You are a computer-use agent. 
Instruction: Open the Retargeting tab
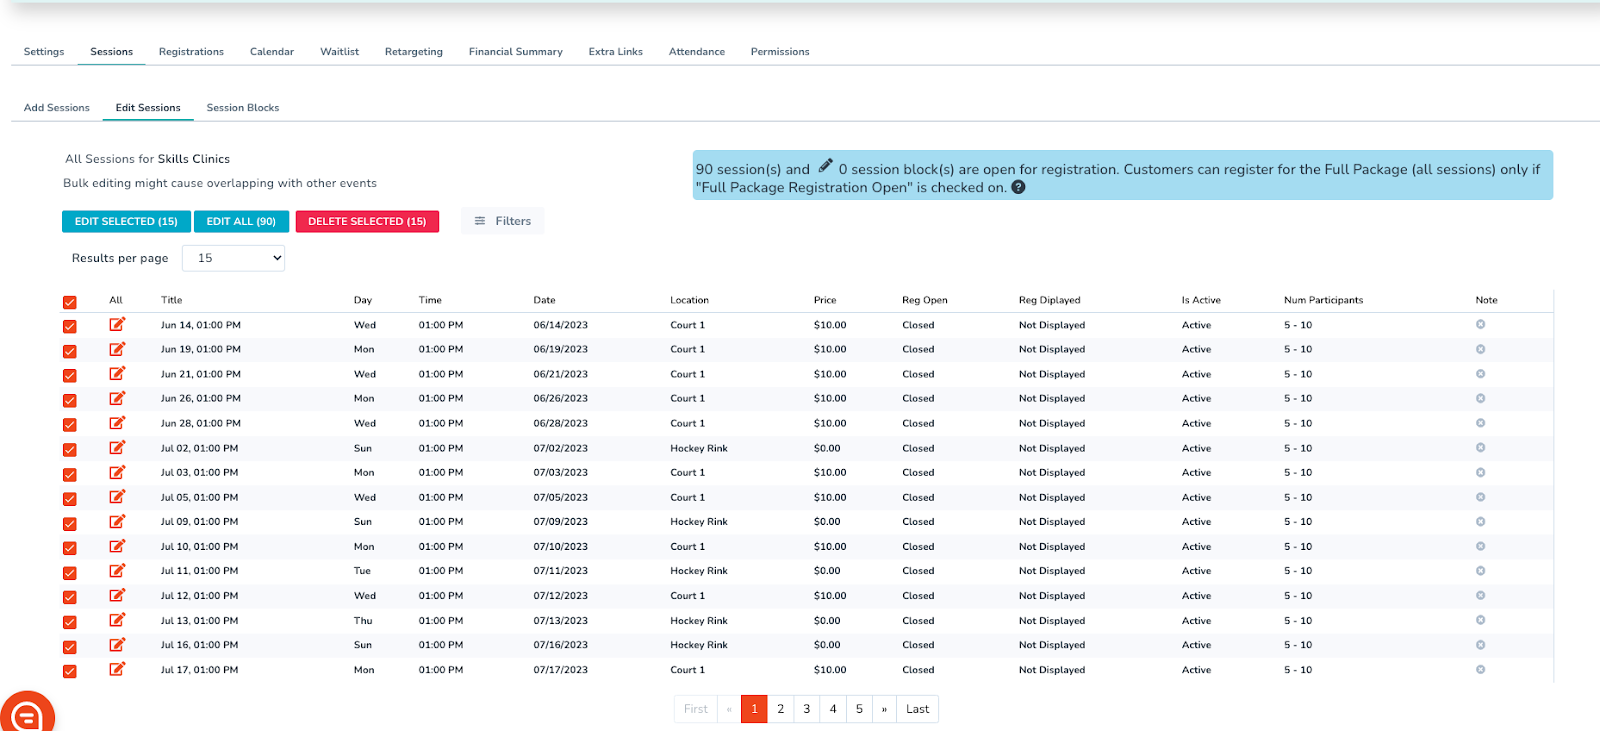(414, 52)
